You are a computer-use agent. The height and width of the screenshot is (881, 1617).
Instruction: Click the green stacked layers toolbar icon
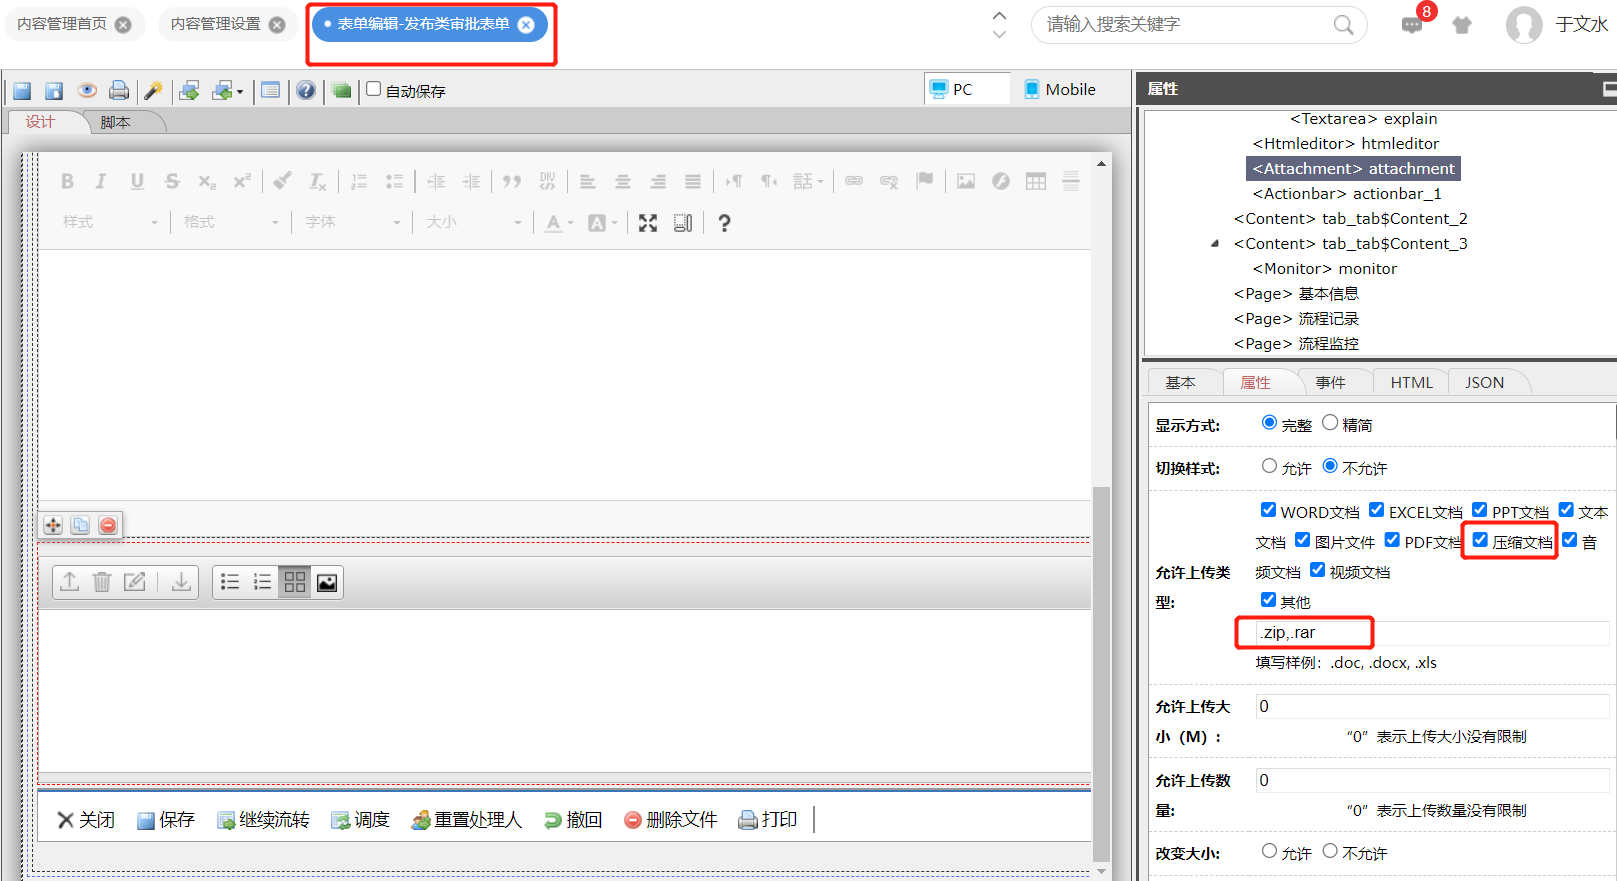click(x=342, y=91)
